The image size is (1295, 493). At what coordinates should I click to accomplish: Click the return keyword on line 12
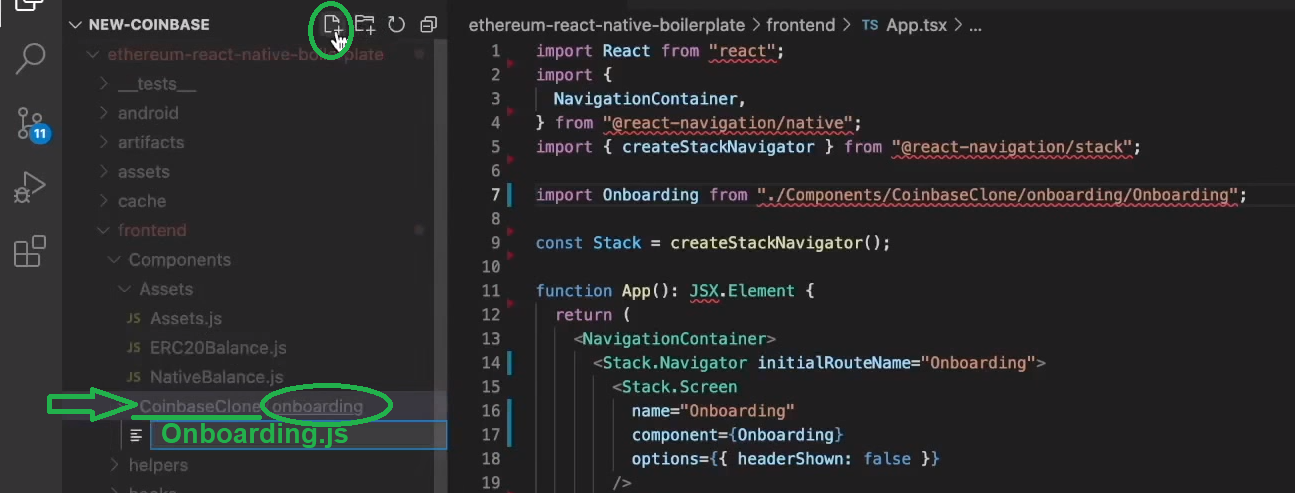583,315
